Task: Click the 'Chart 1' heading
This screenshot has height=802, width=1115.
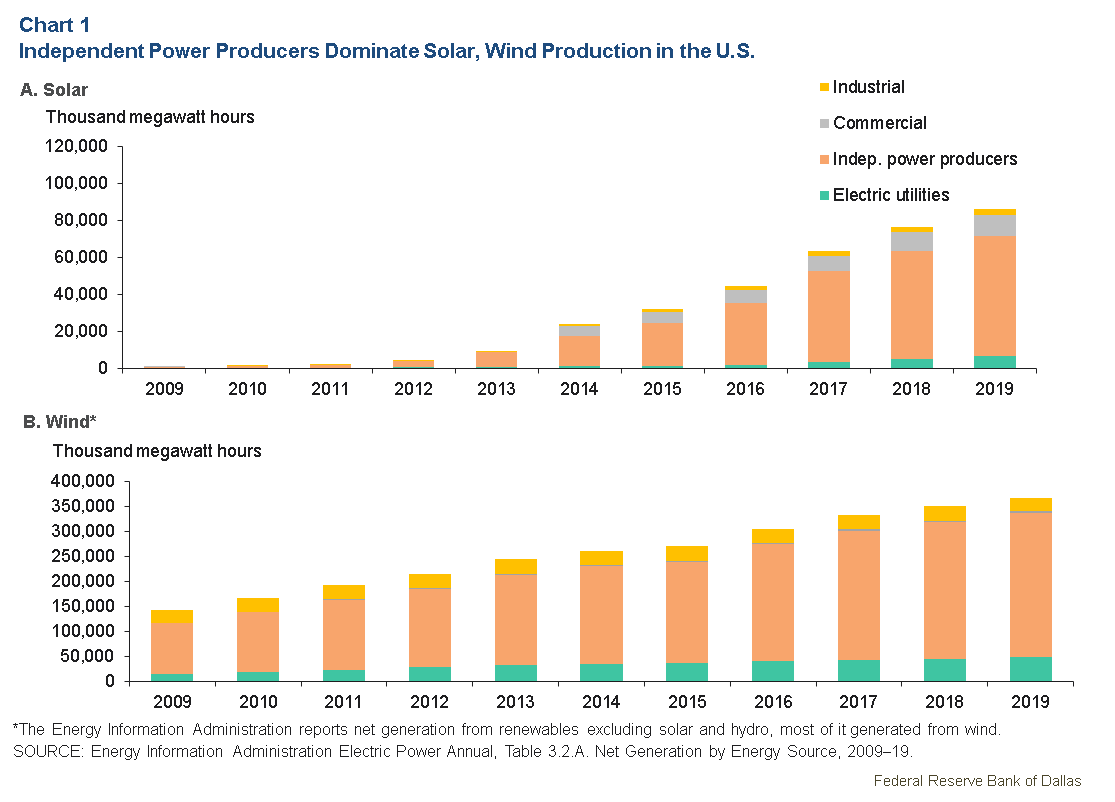Action: click(x=55, y=25)
